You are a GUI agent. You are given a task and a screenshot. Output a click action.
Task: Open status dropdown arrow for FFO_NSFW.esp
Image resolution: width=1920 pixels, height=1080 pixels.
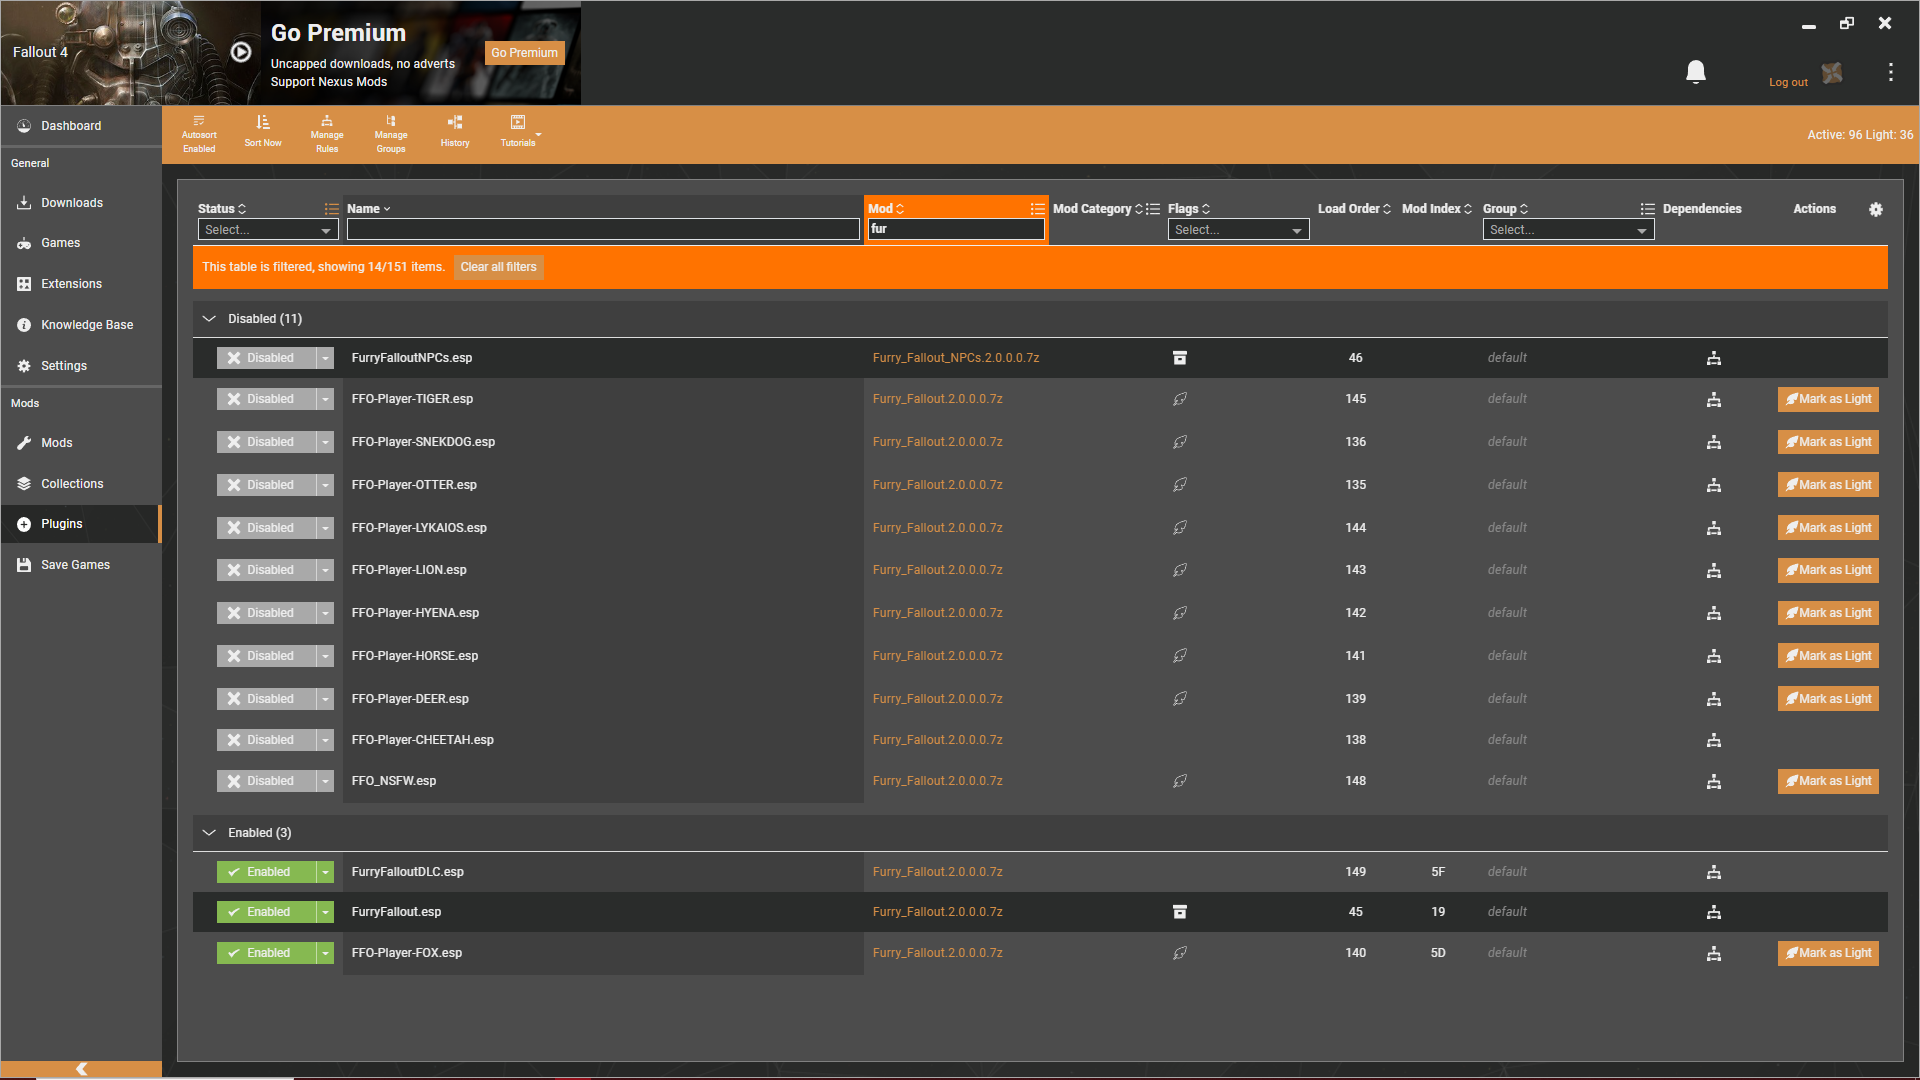click(x=325, y=781)
